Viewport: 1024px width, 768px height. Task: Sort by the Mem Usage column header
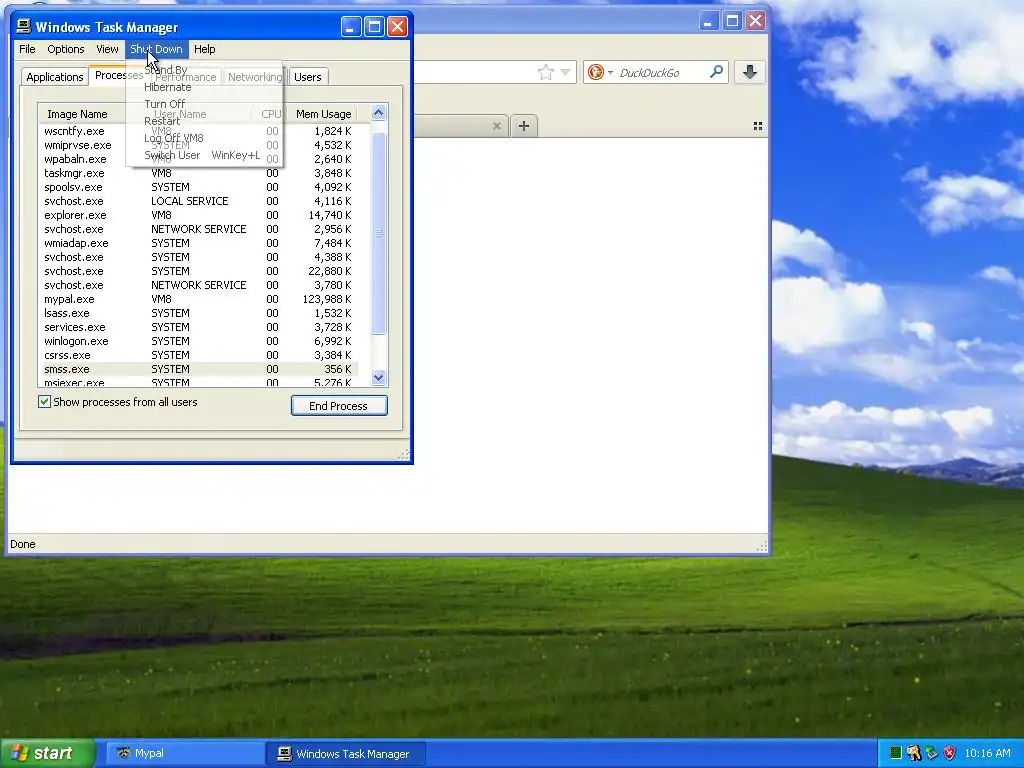[323, 114]
